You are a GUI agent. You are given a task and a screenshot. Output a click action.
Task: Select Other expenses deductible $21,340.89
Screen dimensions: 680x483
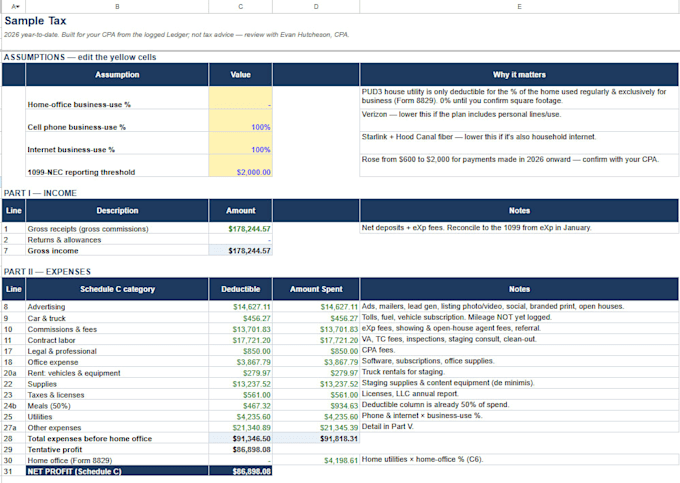pos(241,428)
